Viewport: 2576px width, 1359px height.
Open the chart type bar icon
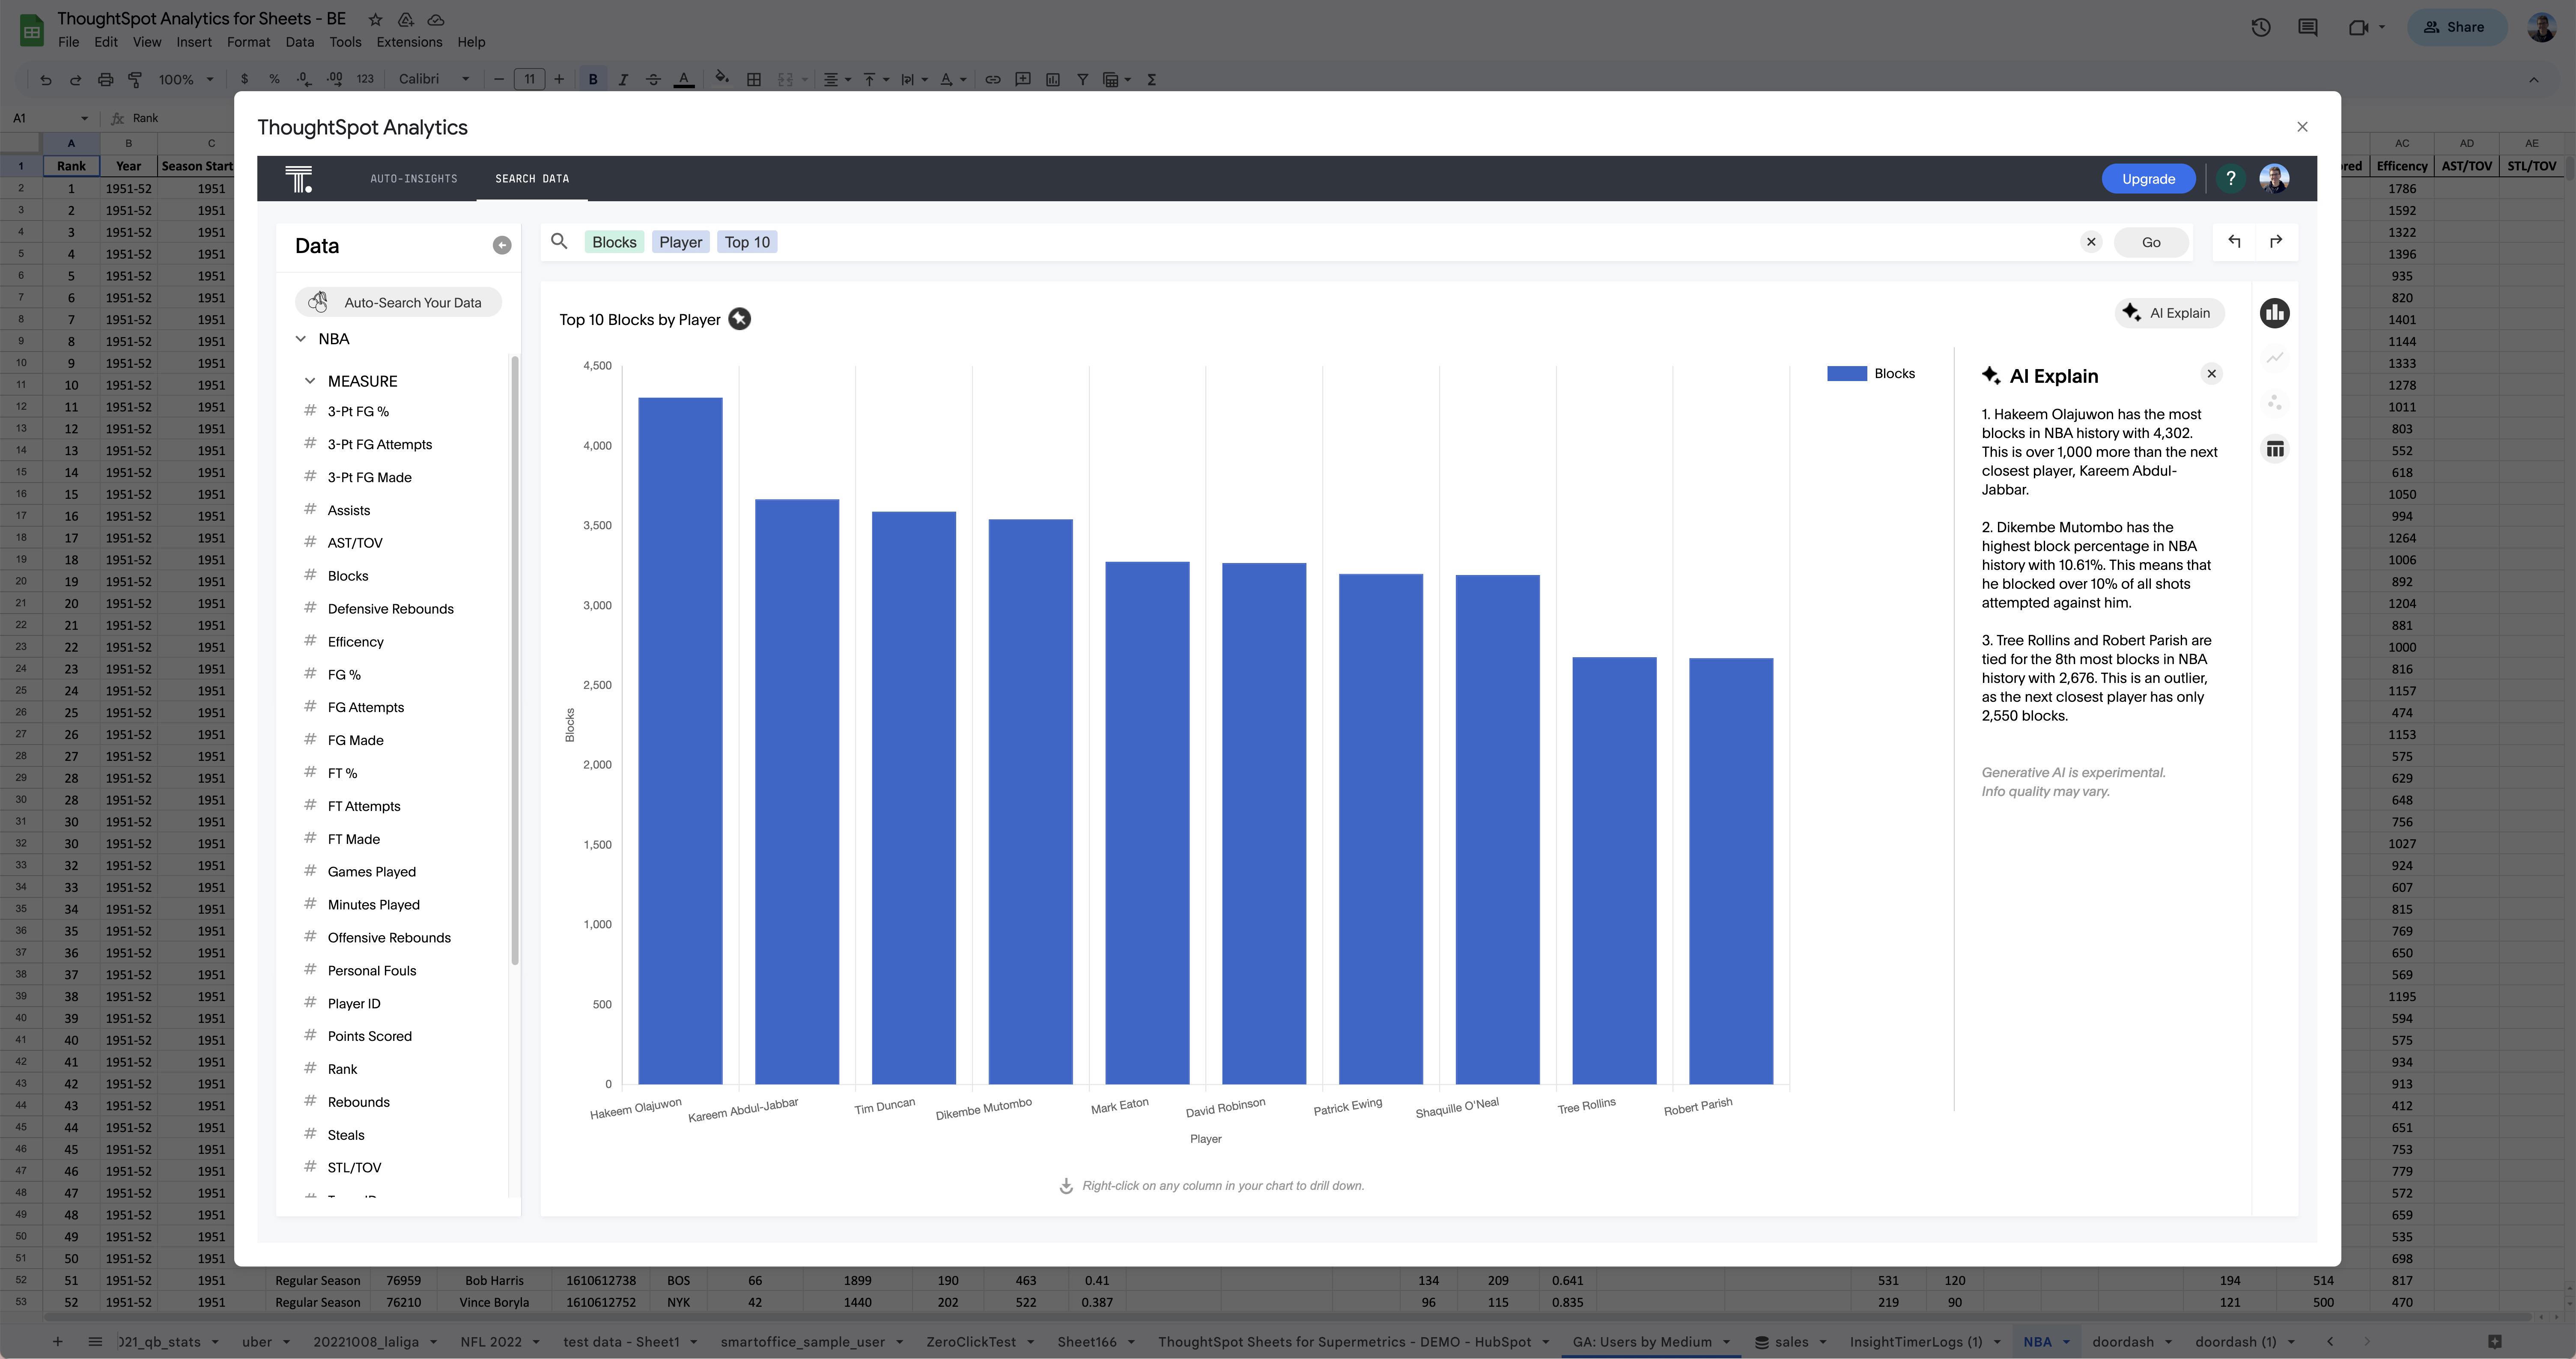pyautogui.click(x=2275, y=313)
